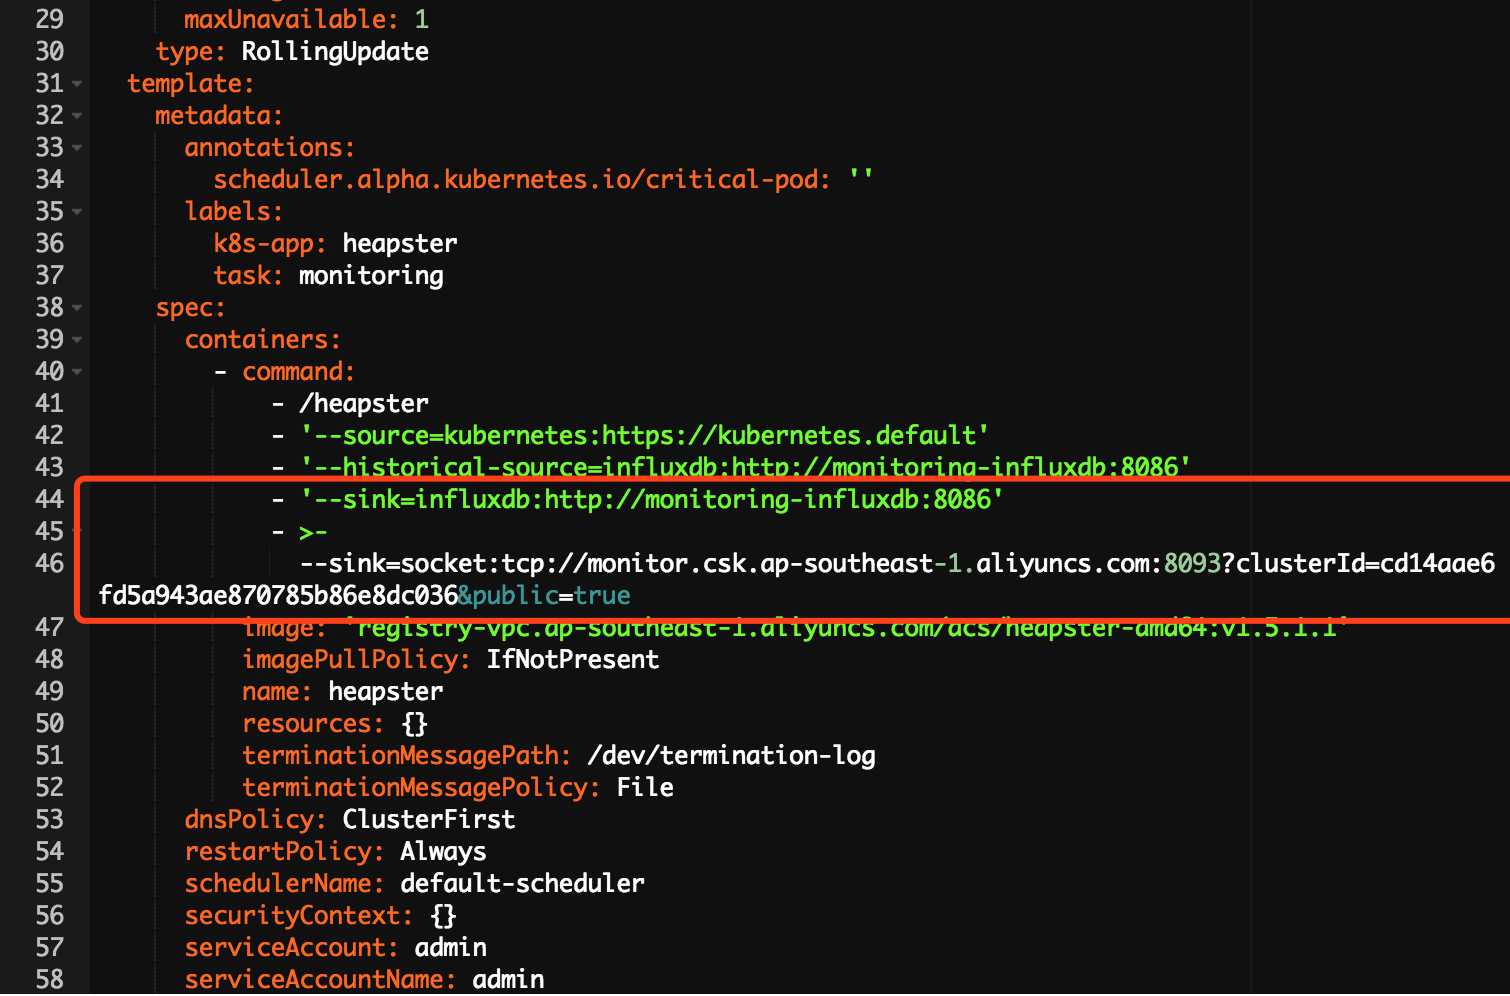The height and width of the screenshot is (996, 1510).
Task: Click the value default-scheduler
Action: pyautogui.click(x=522, y=884)
